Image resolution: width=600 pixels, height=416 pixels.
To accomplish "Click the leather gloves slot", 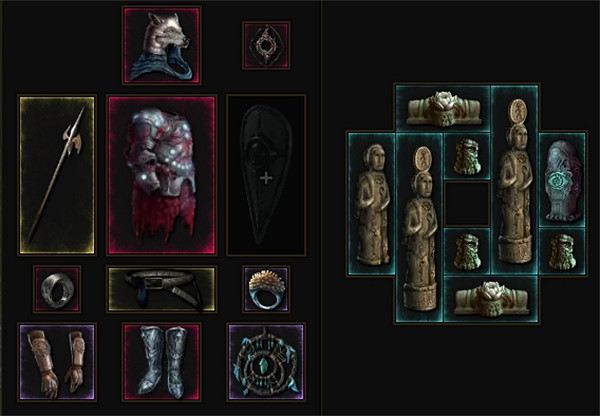I will tap(57, 362).
